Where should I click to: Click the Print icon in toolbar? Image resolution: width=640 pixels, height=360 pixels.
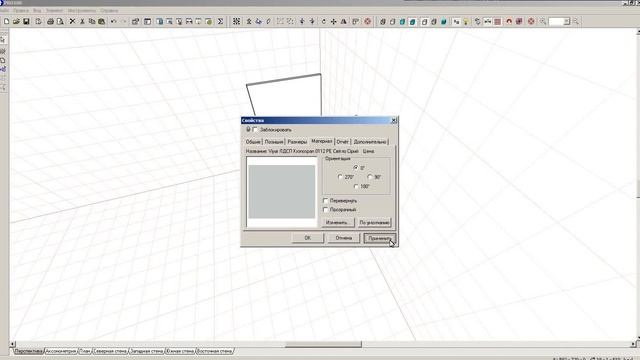pyautogui.click(x=50, y=21)
